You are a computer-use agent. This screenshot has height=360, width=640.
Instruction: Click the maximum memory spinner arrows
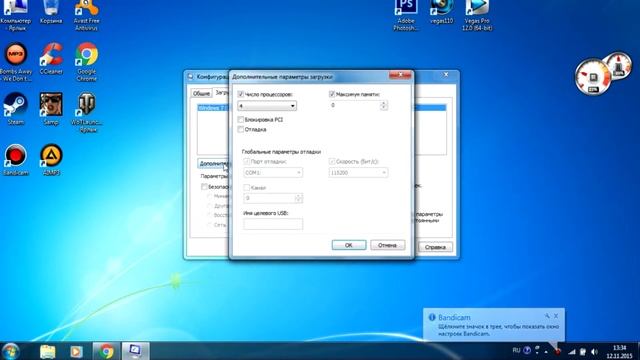[383, 105]
